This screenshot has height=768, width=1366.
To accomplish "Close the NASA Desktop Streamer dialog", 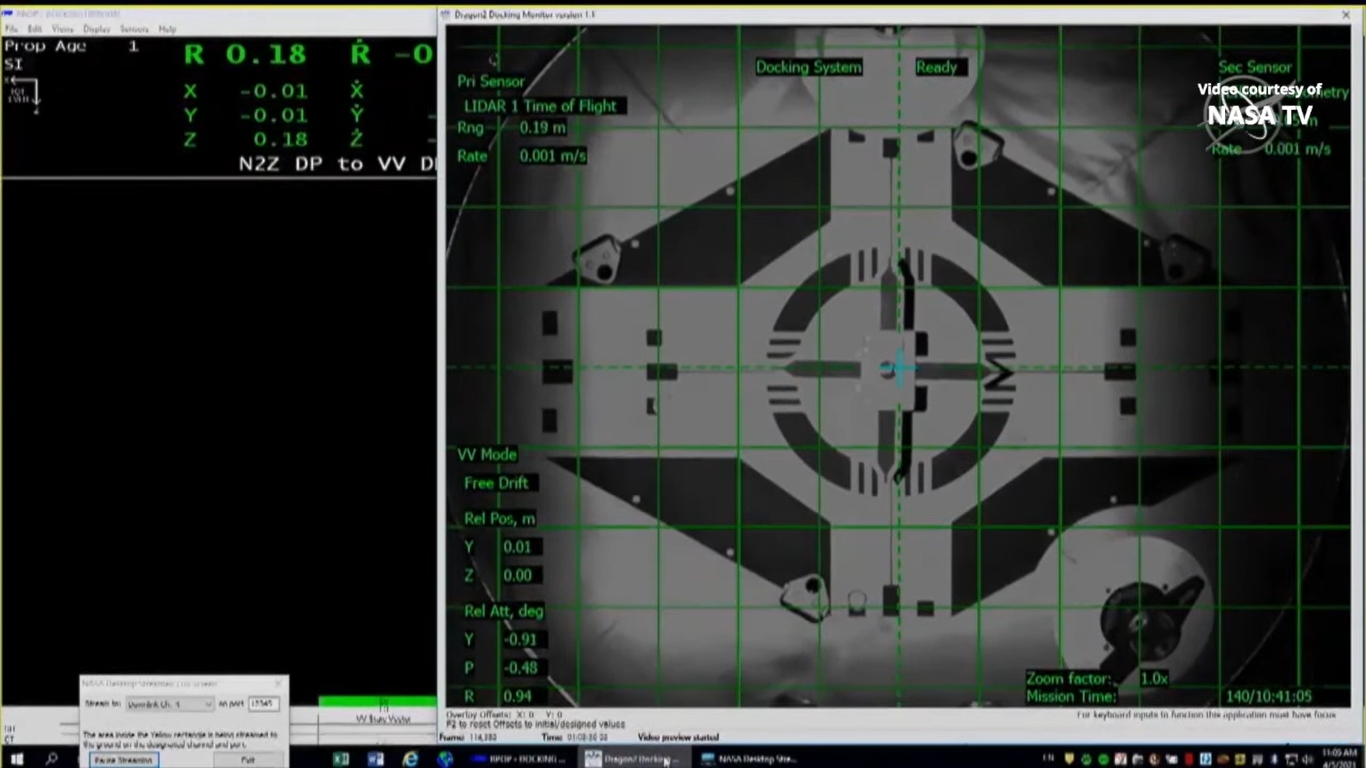I will 278,684.
